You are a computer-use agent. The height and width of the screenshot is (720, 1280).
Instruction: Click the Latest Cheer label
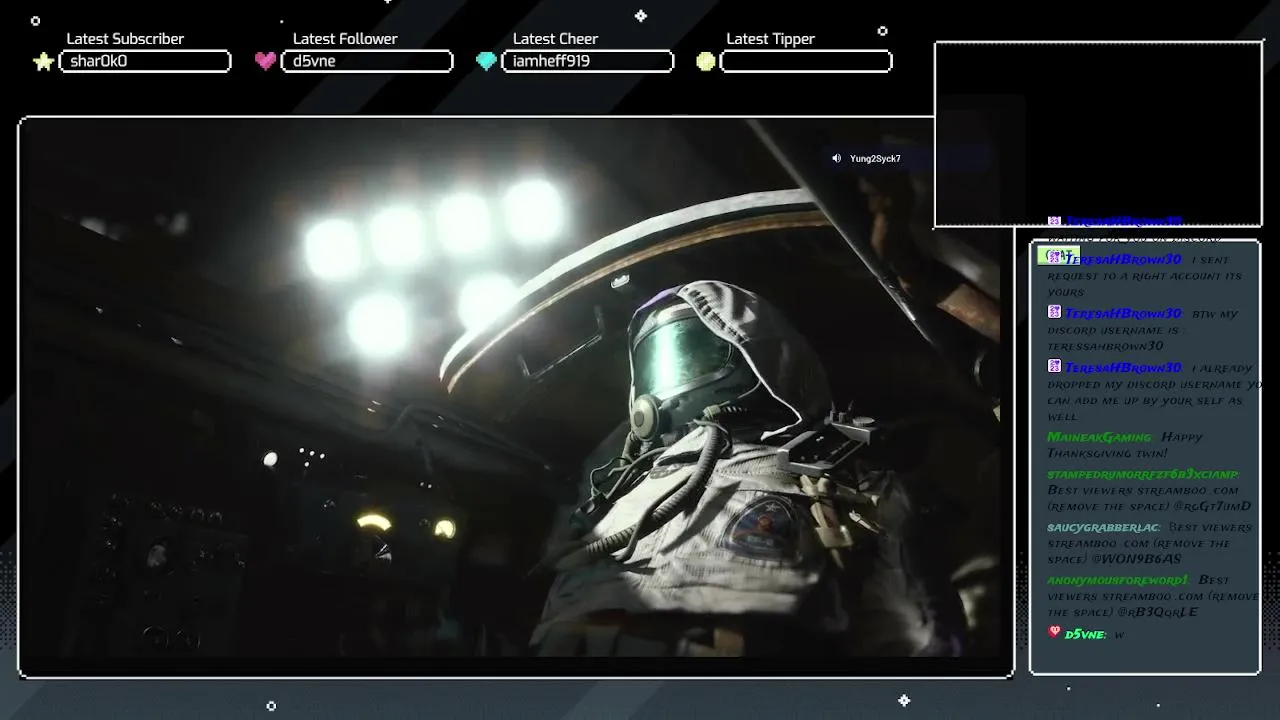[x=555, y=39]
